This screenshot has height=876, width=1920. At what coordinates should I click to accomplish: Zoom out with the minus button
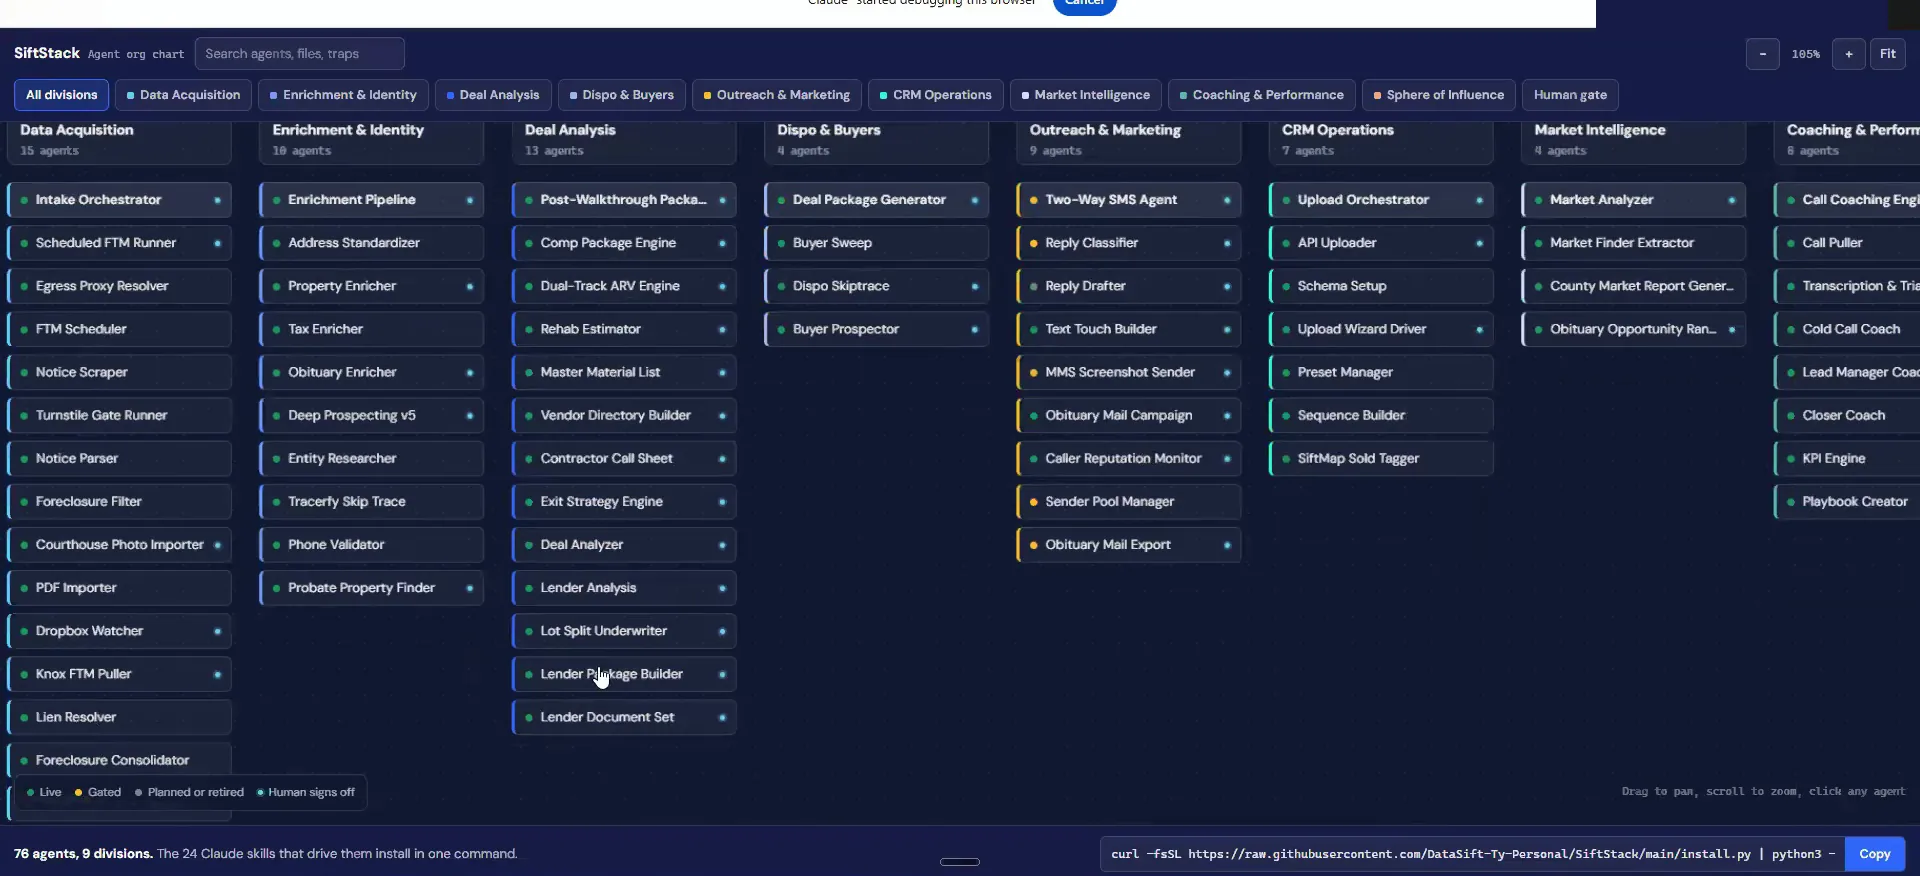(x=1762, y=54)
